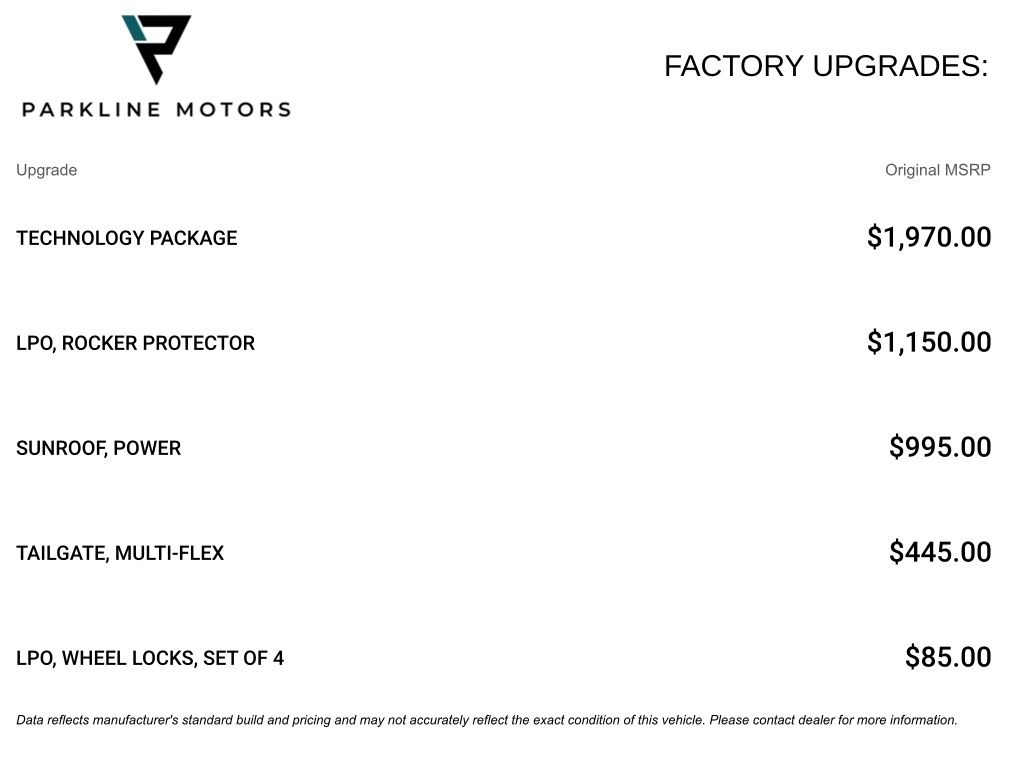Select the LPO, ROCKER PROTECTOR upgrade
The image size is (1024, 768).
[x=135, y=343]
